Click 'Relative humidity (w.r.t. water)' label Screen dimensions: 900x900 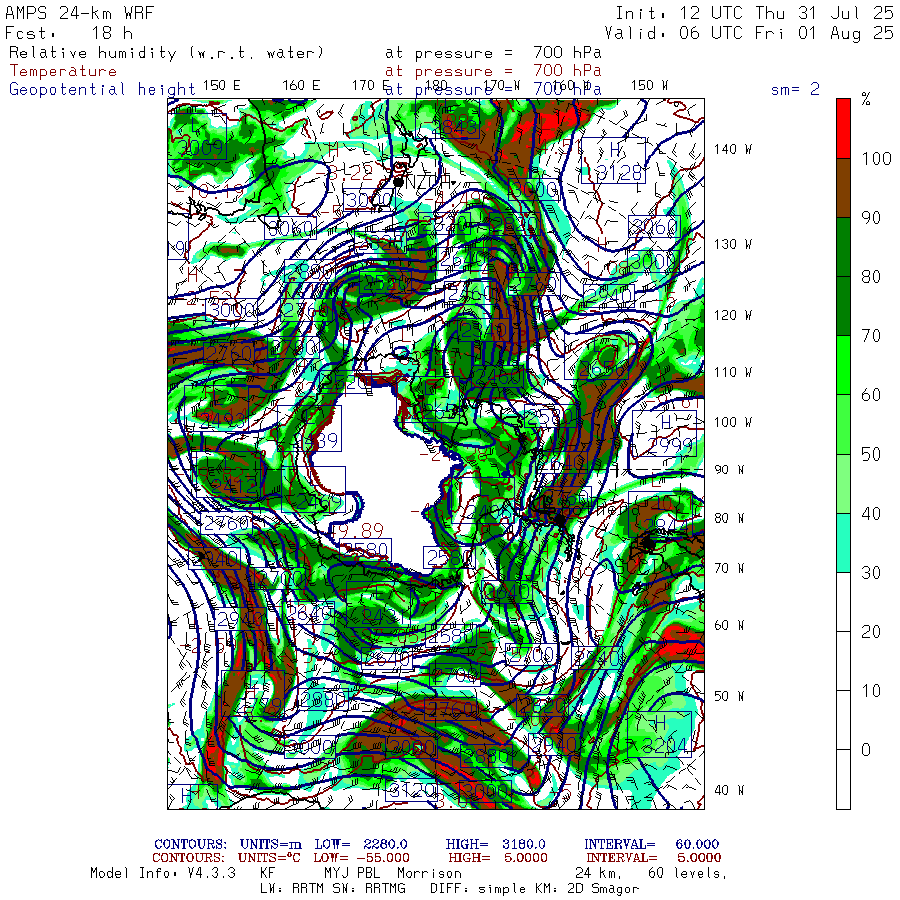click(x=167, y=53)
